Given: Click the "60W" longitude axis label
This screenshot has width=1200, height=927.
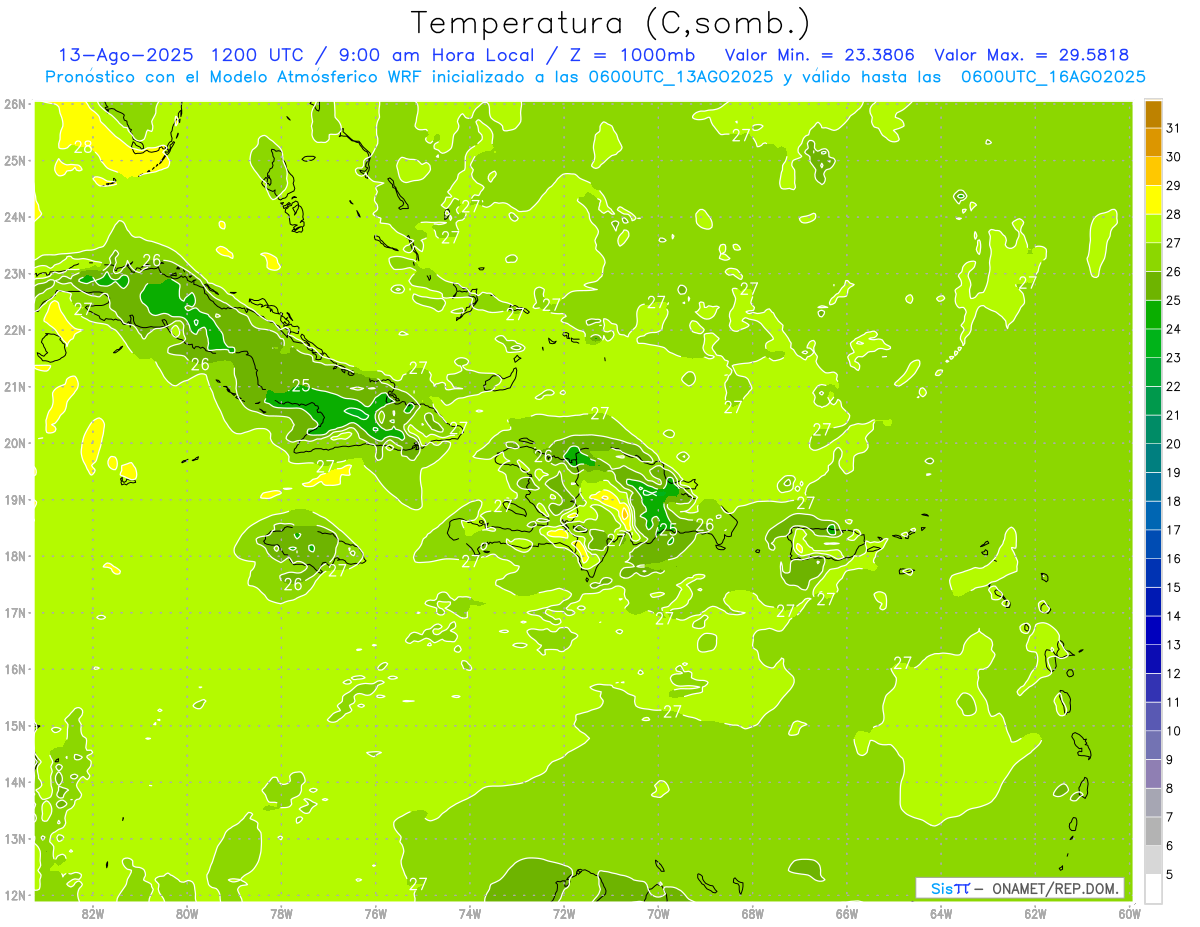Looking at the screenshot, I should pyautogui.click(x=1129, y=913).
